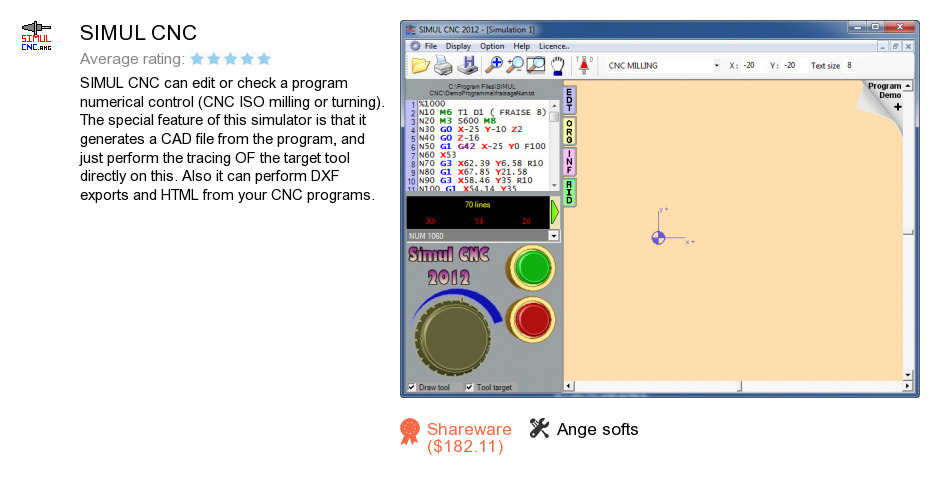Click the X0 position readout
Screen dimensions: 940x482
pos(430,221)
